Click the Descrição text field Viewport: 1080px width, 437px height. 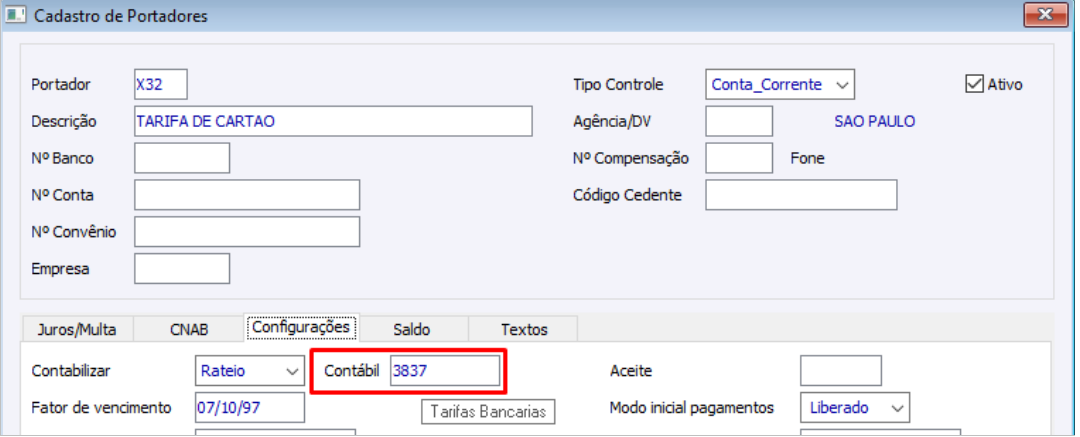tap(333, 122)
